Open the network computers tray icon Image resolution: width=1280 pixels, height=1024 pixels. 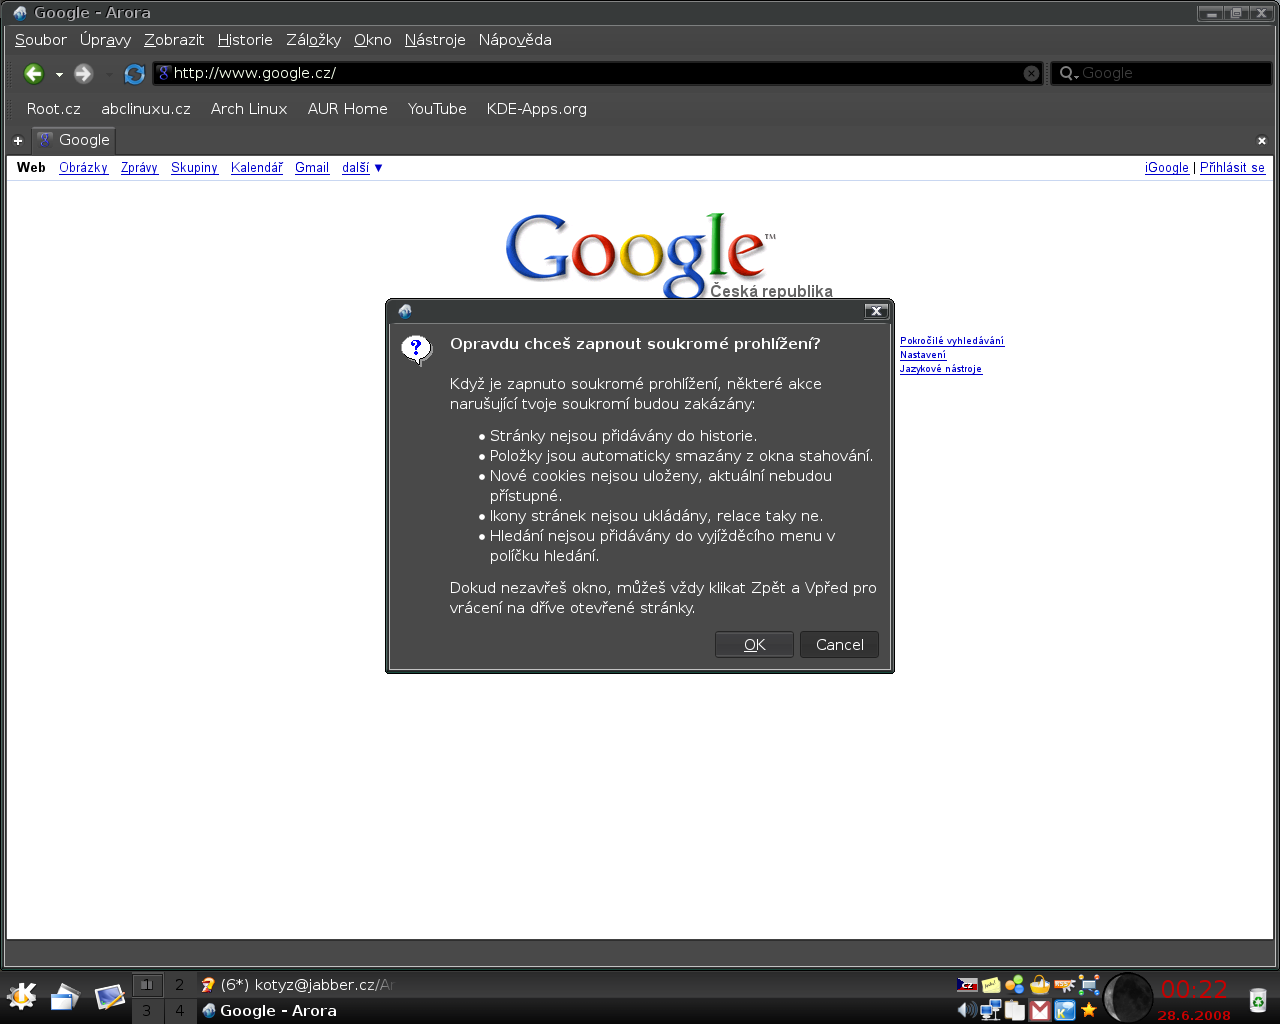tap(991, 1010)
